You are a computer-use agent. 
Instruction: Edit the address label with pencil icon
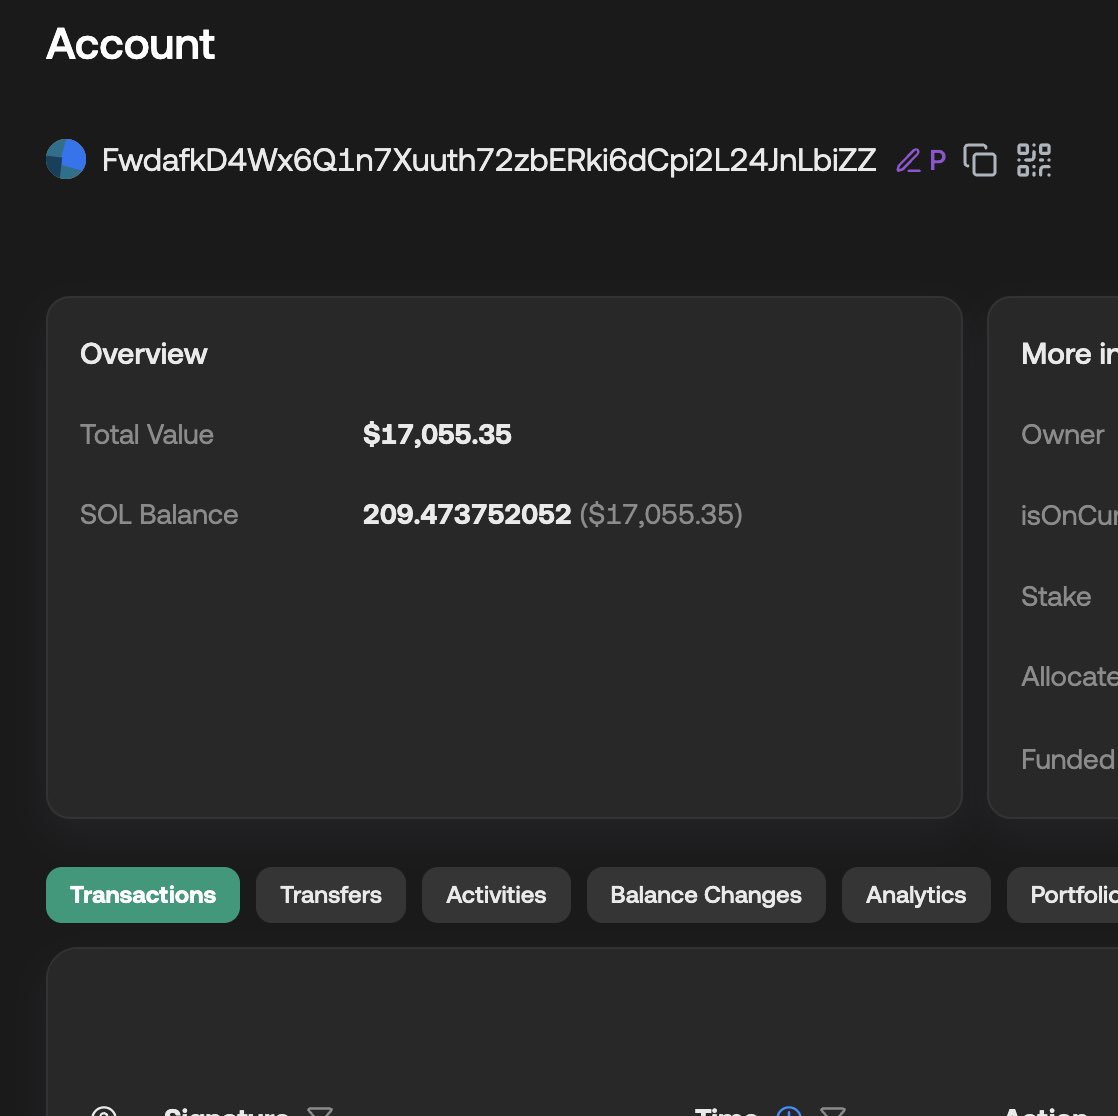point(908,160)
